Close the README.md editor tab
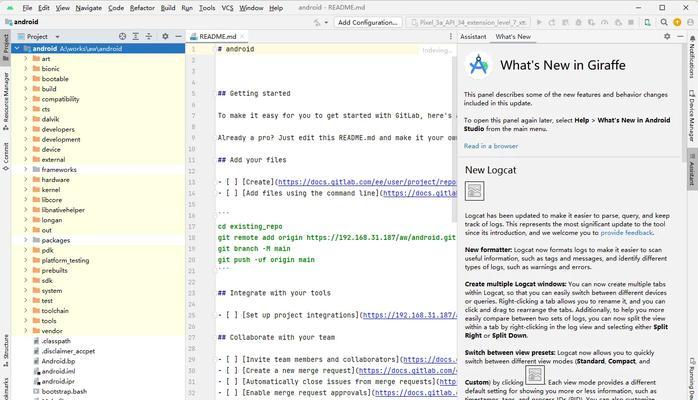 242,36
